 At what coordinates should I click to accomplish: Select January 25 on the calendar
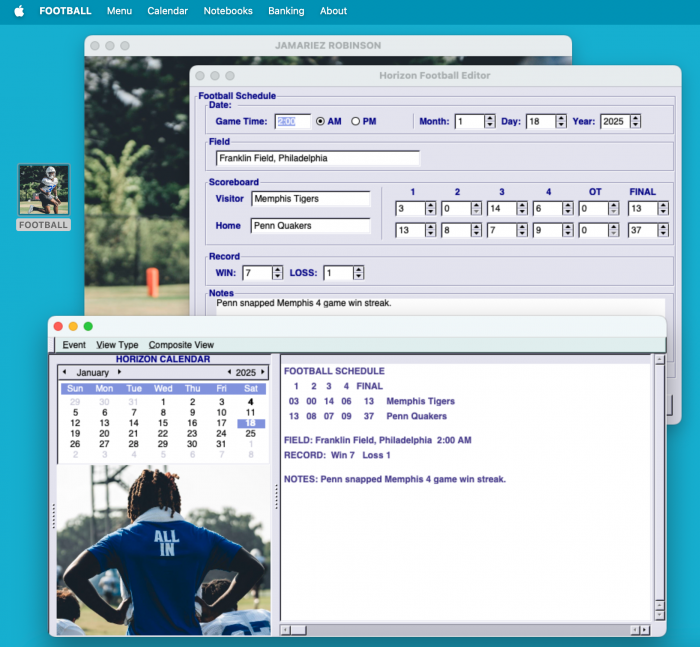pos(250,434)
